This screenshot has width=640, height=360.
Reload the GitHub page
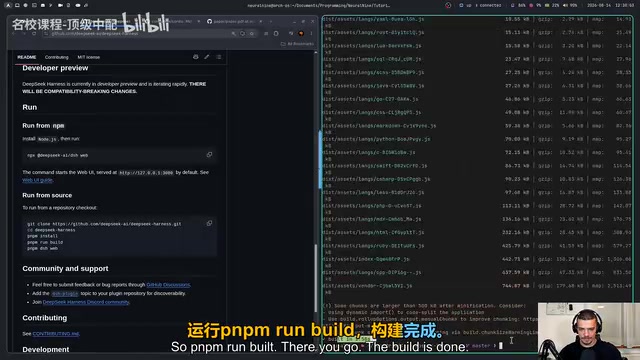[x=34, y=33]
